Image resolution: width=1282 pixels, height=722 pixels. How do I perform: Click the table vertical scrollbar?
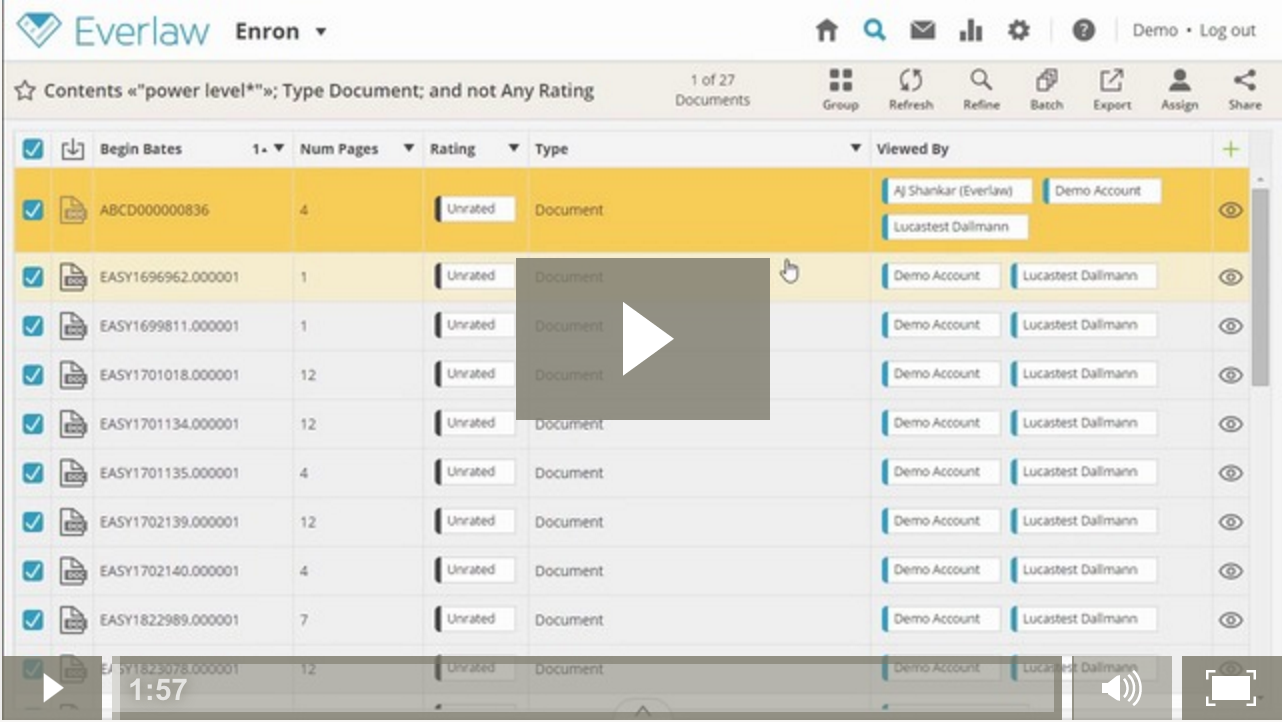[x=1261, y=285]
